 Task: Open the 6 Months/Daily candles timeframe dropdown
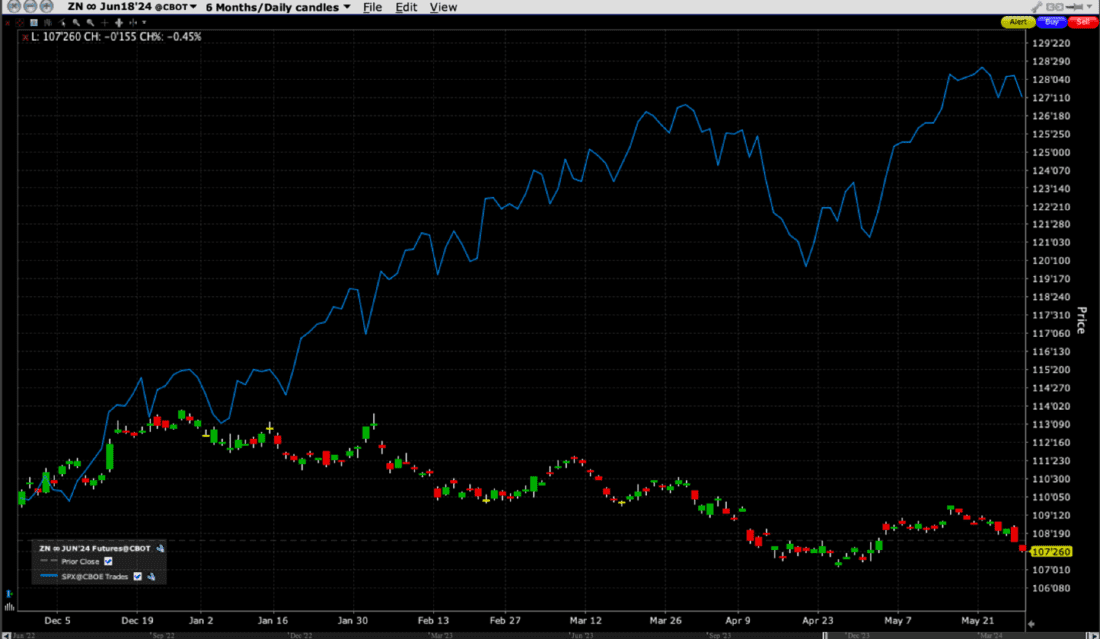275,7
